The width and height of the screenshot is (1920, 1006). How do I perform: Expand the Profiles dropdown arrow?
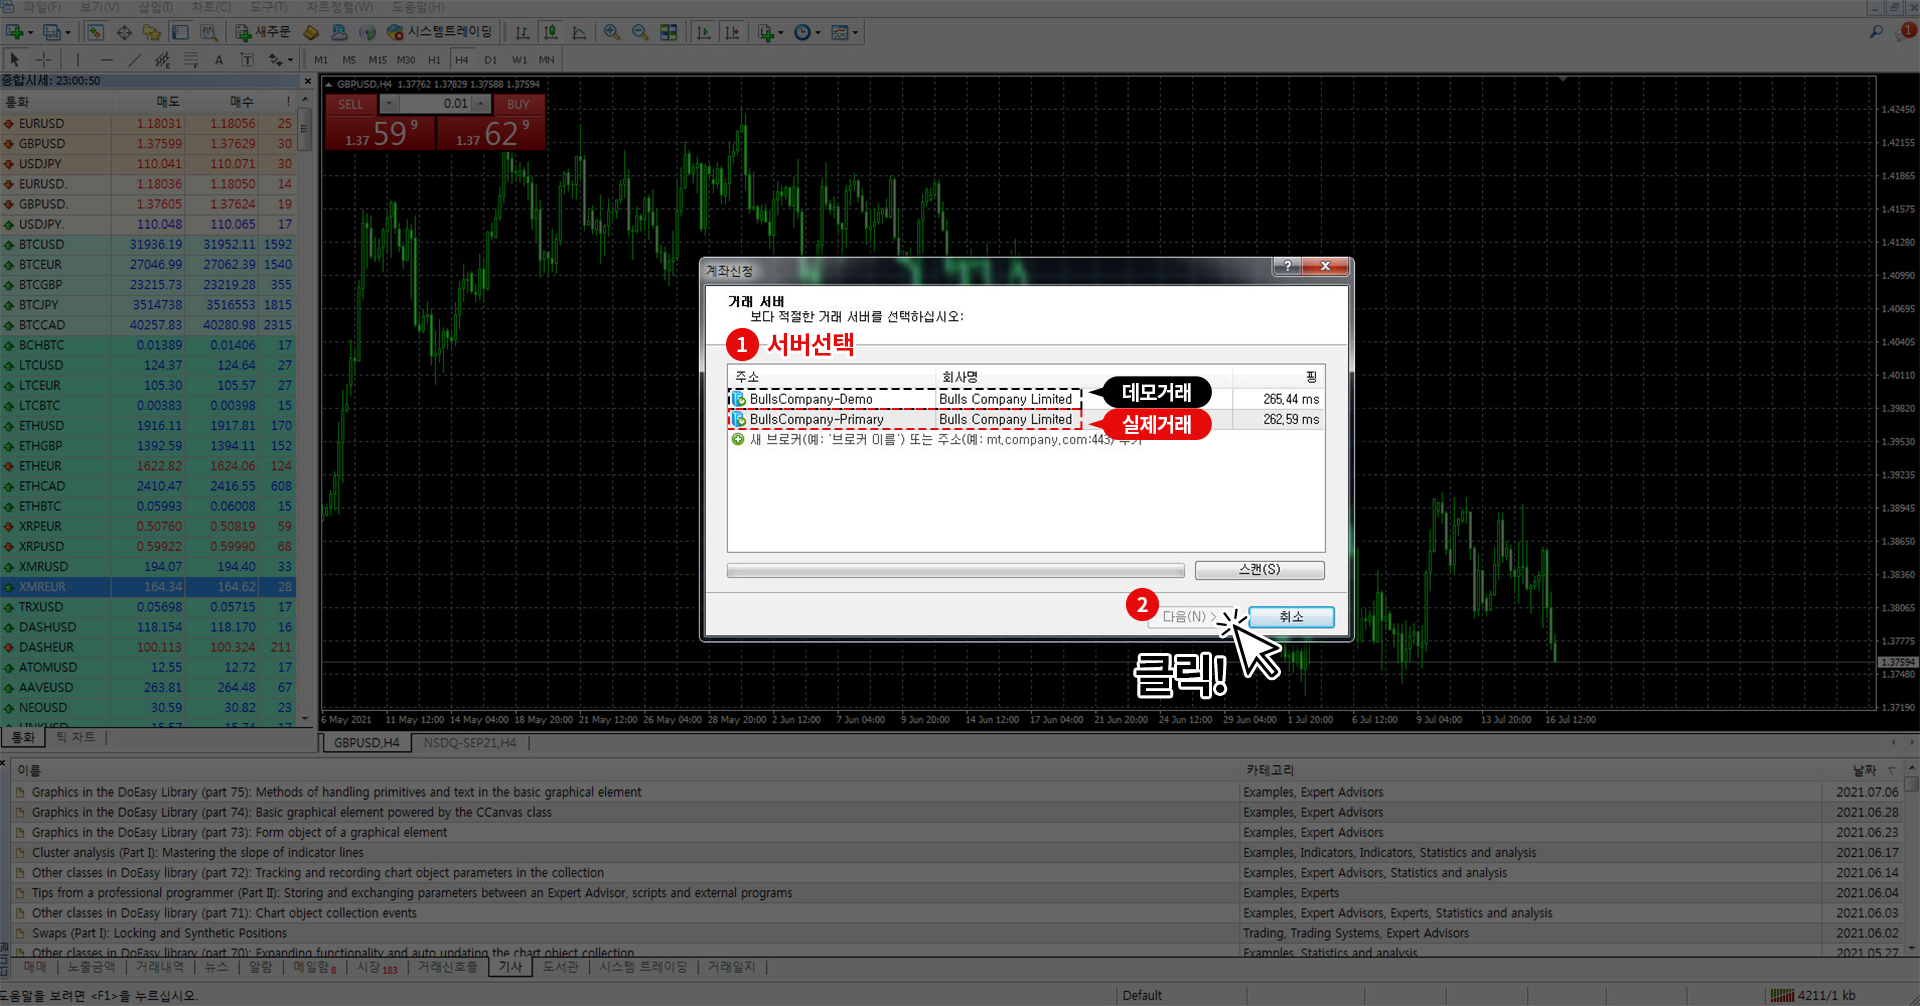click(x=68, y=32)
